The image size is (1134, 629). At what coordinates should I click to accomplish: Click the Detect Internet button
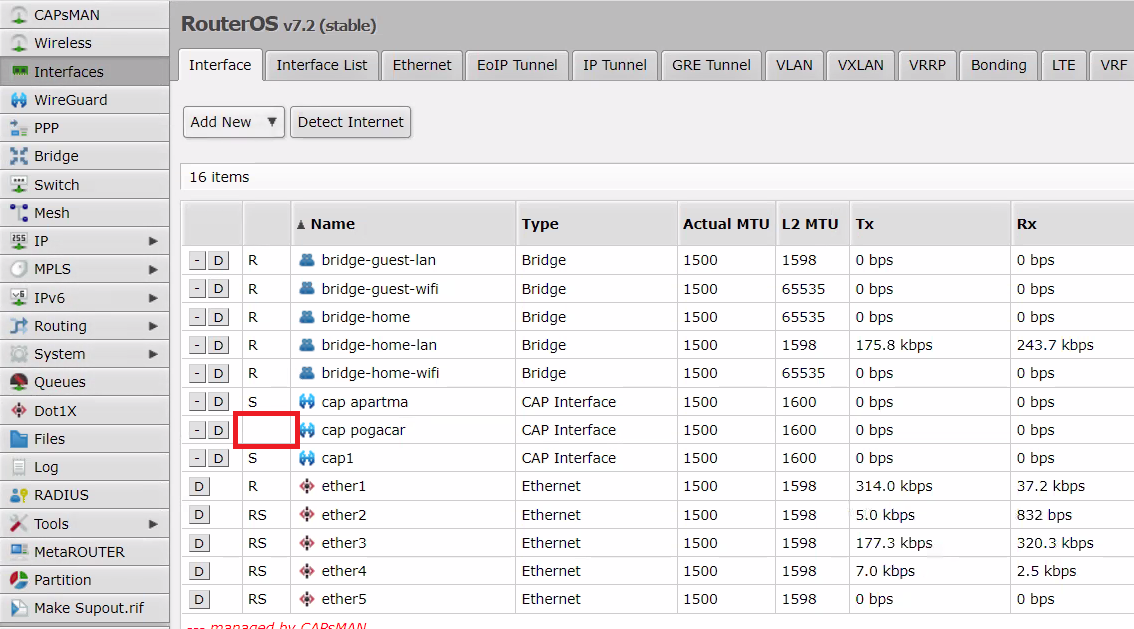[x=351, y=122]
